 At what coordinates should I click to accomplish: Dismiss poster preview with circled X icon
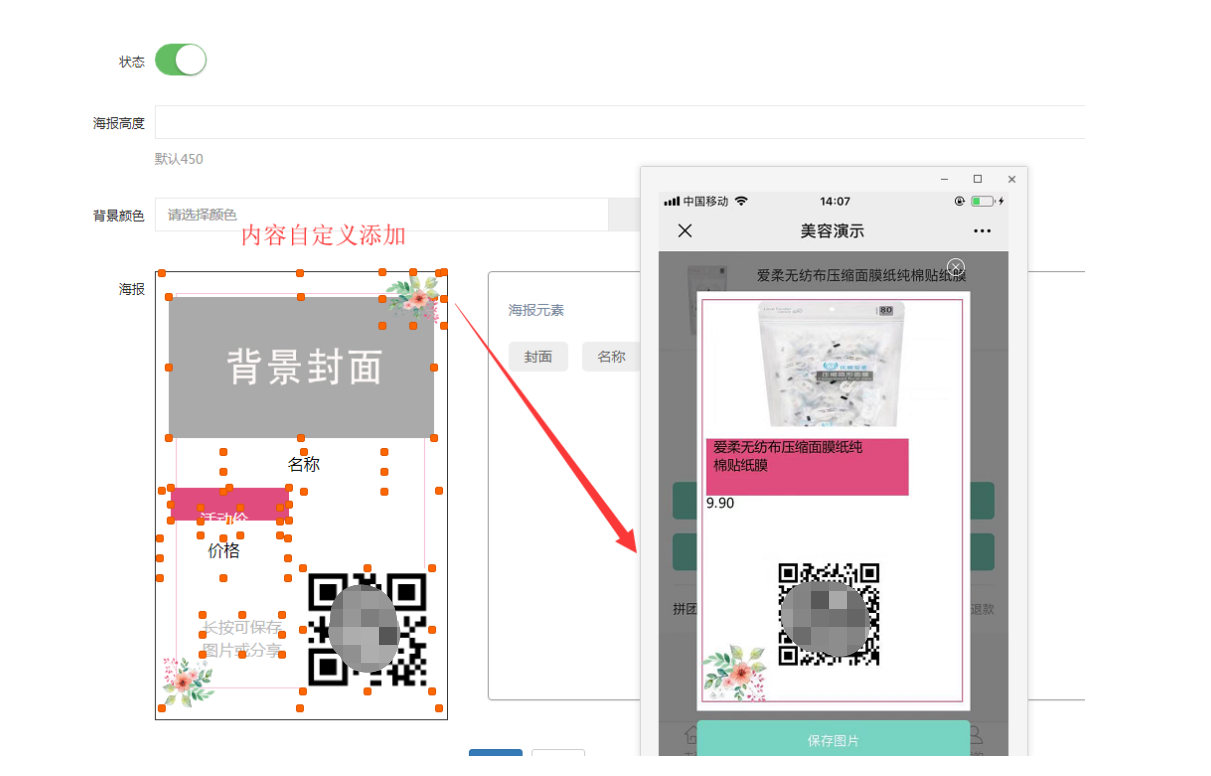click(956, 267)
